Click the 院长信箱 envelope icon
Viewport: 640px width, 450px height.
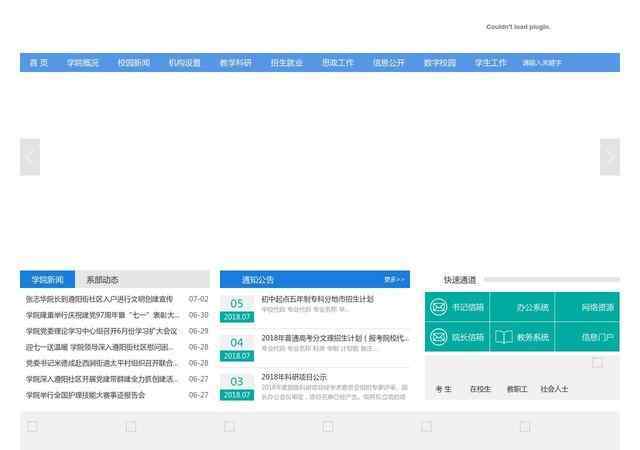coord(439,337)
